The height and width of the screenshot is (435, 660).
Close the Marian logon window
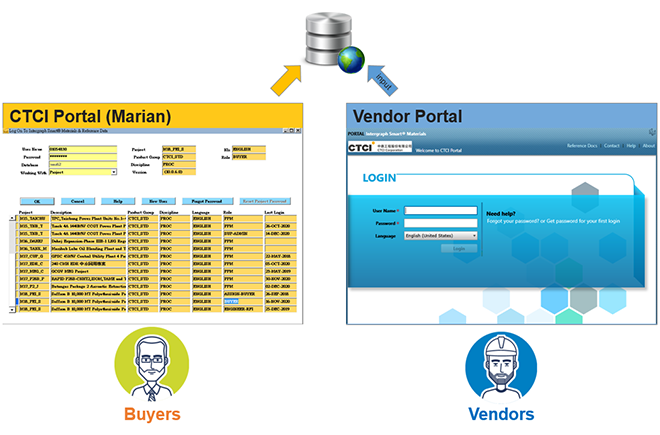click(298, 131)
